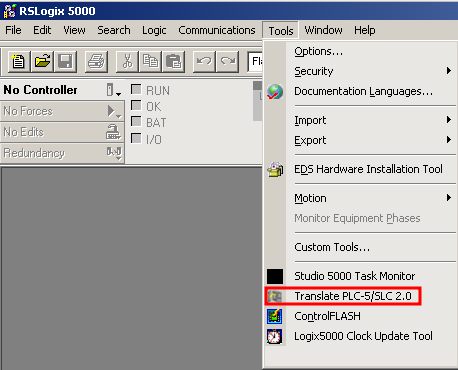
Task: Click controller key switch icon beside No Controller
Action: 113,90
